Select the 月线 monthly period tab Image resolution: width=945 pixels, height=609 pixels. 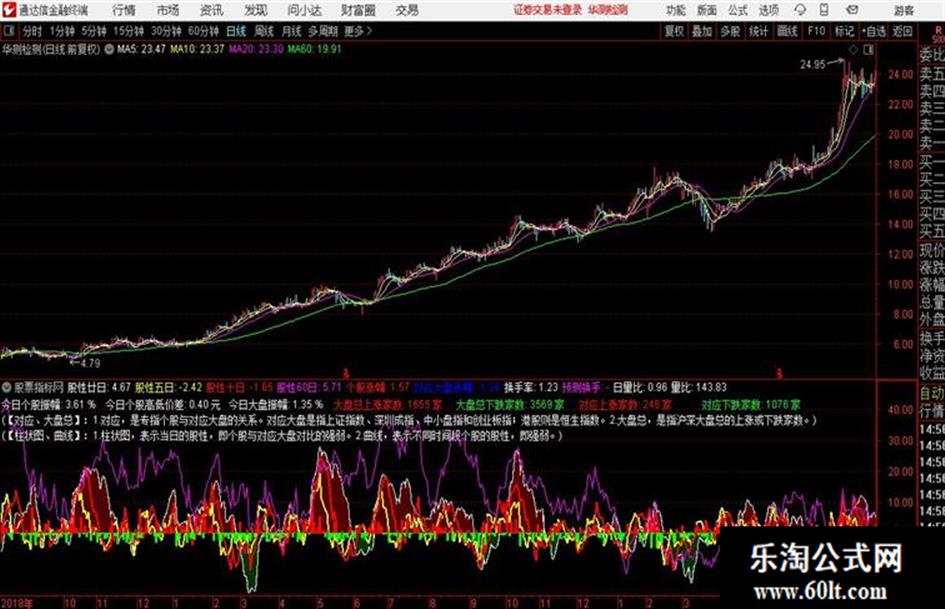tap(292, 31)
